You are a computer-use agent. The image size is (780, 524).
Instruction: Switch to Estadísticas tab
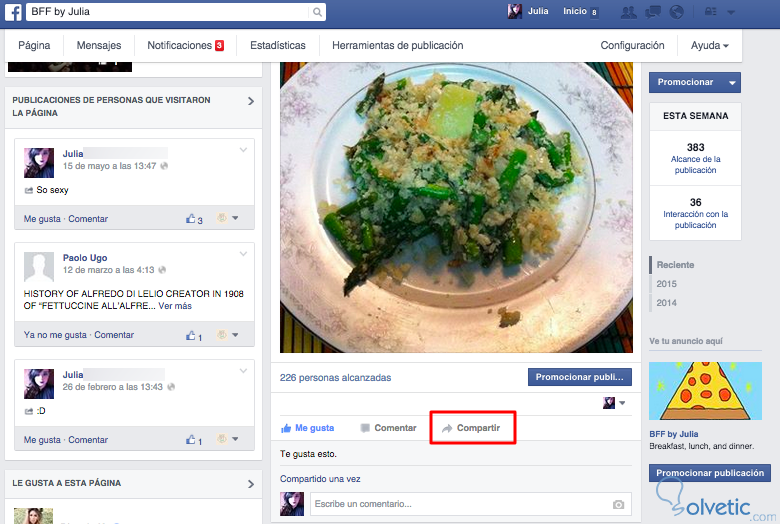278,45
